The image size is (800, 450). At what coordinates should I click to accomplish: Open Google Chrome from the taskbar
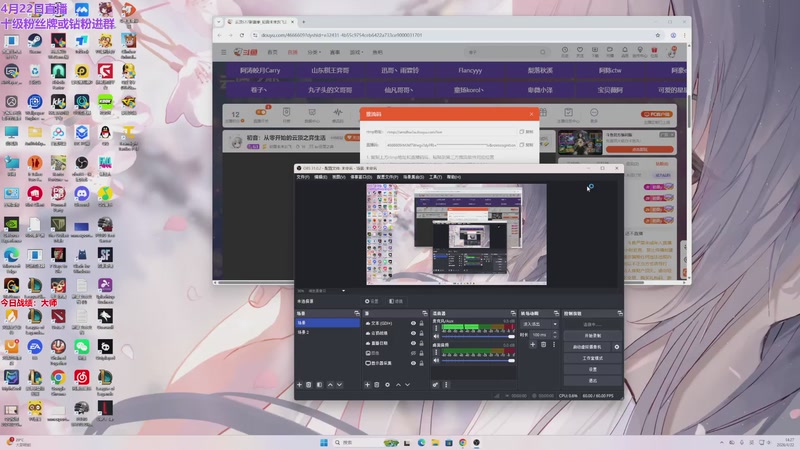462,442
